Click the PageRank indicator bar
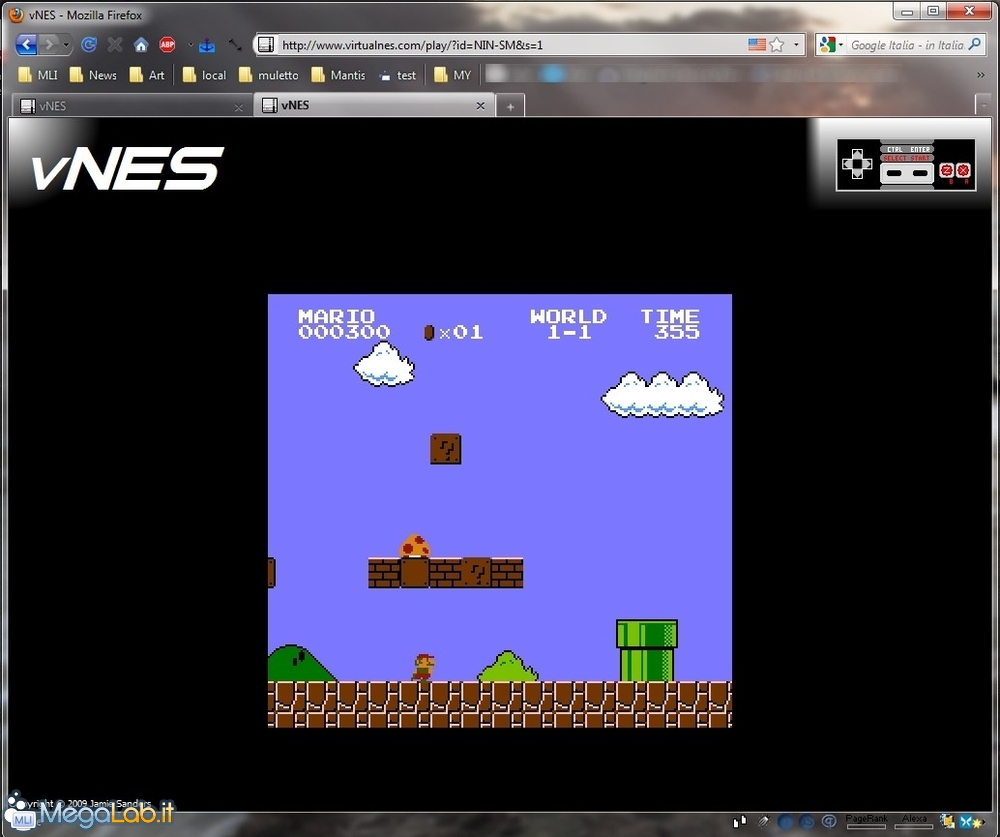The height and width of the screenshot is (837, 1000). pos(866,822)
